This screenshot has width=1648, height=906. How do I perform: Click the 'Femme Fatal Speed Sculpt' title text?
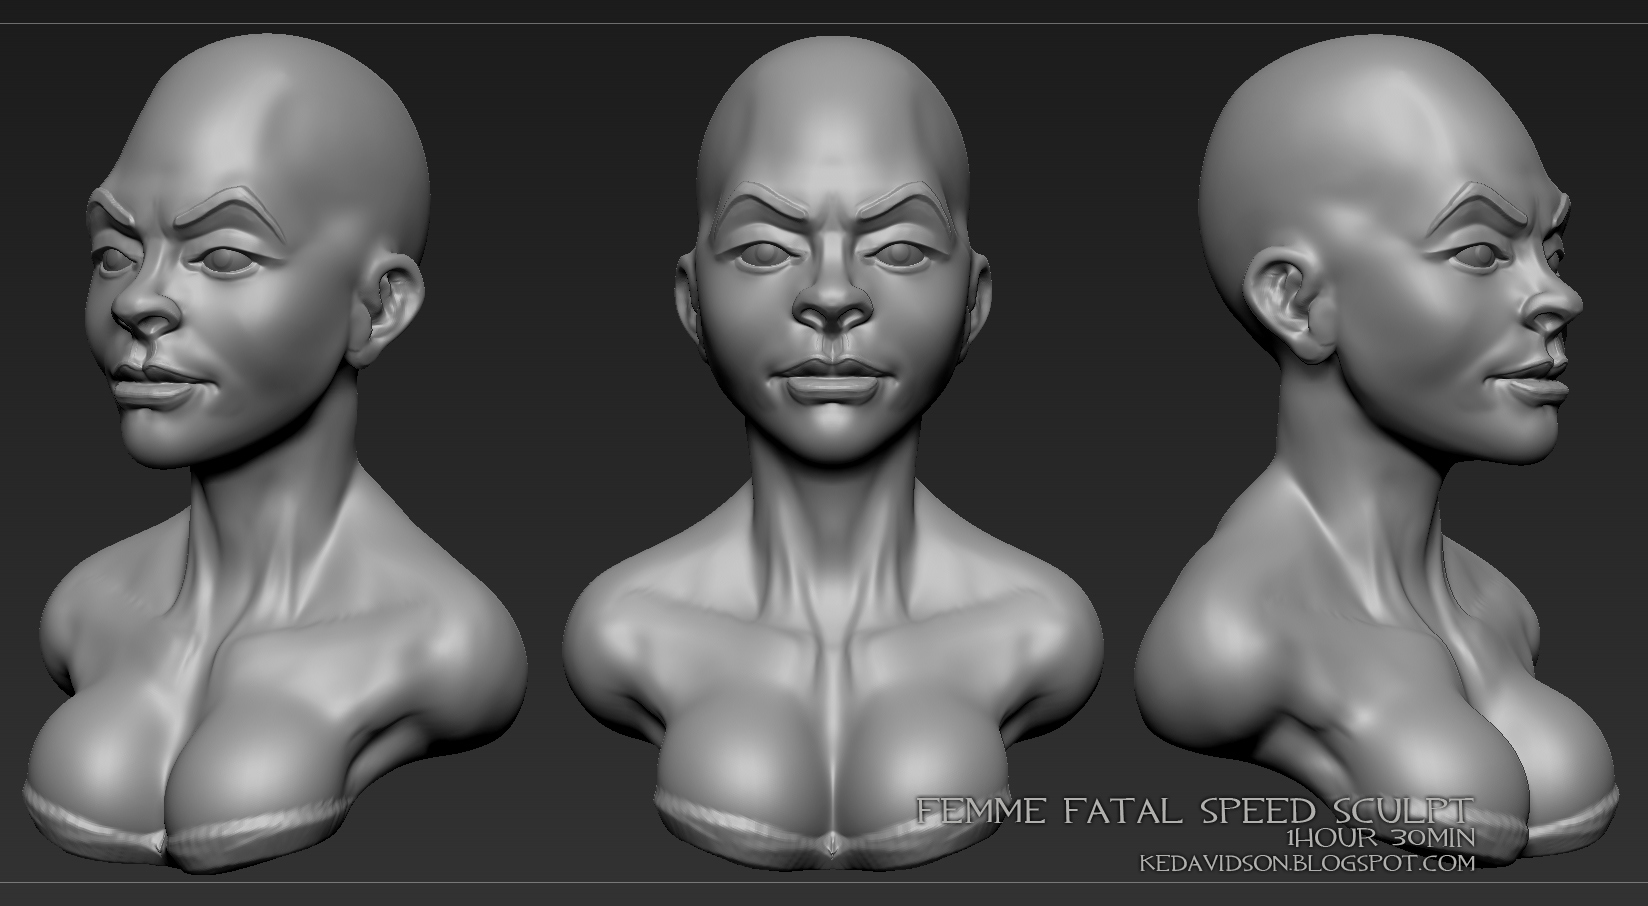1196,810
